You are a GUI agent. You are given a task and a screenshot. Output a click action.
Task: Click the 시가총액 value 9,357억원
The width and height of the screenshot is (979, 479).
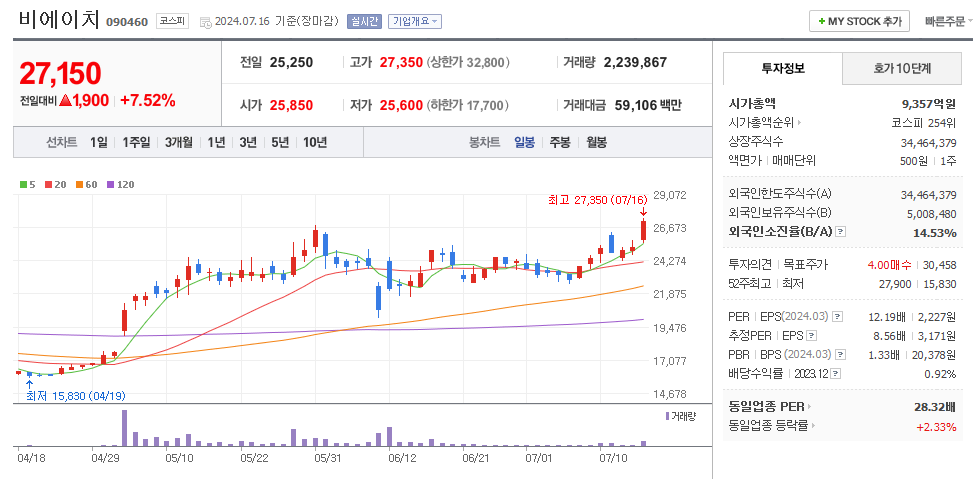[929, 104]
